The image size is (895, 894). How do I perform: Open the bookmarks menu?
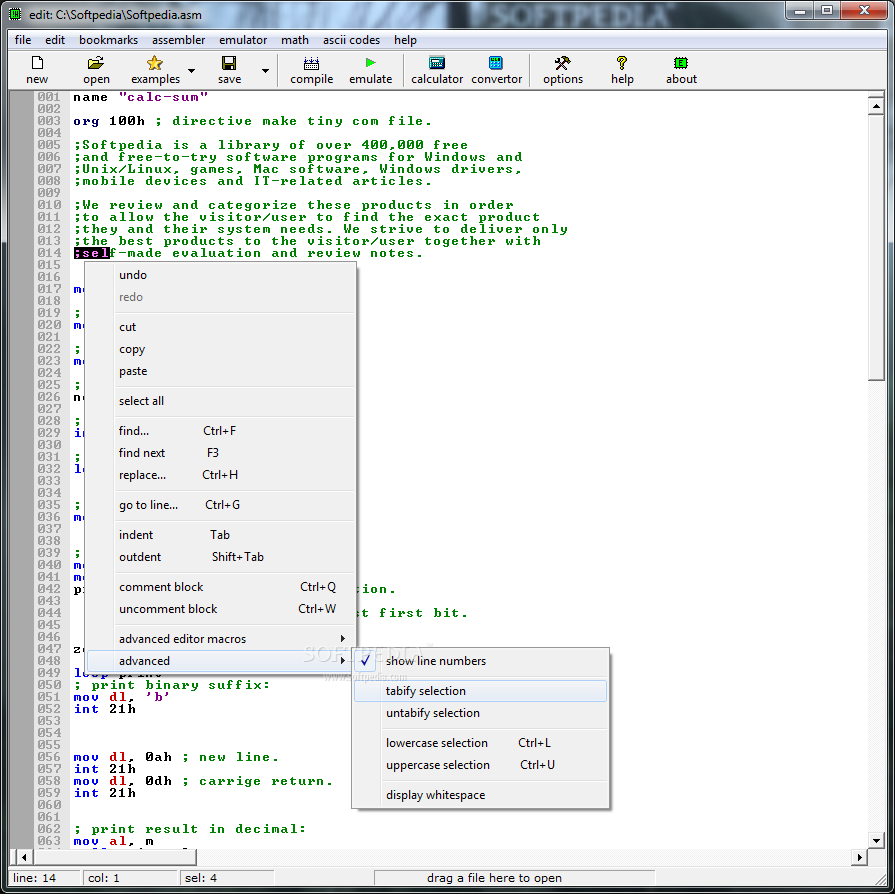(x=108, y=40)
